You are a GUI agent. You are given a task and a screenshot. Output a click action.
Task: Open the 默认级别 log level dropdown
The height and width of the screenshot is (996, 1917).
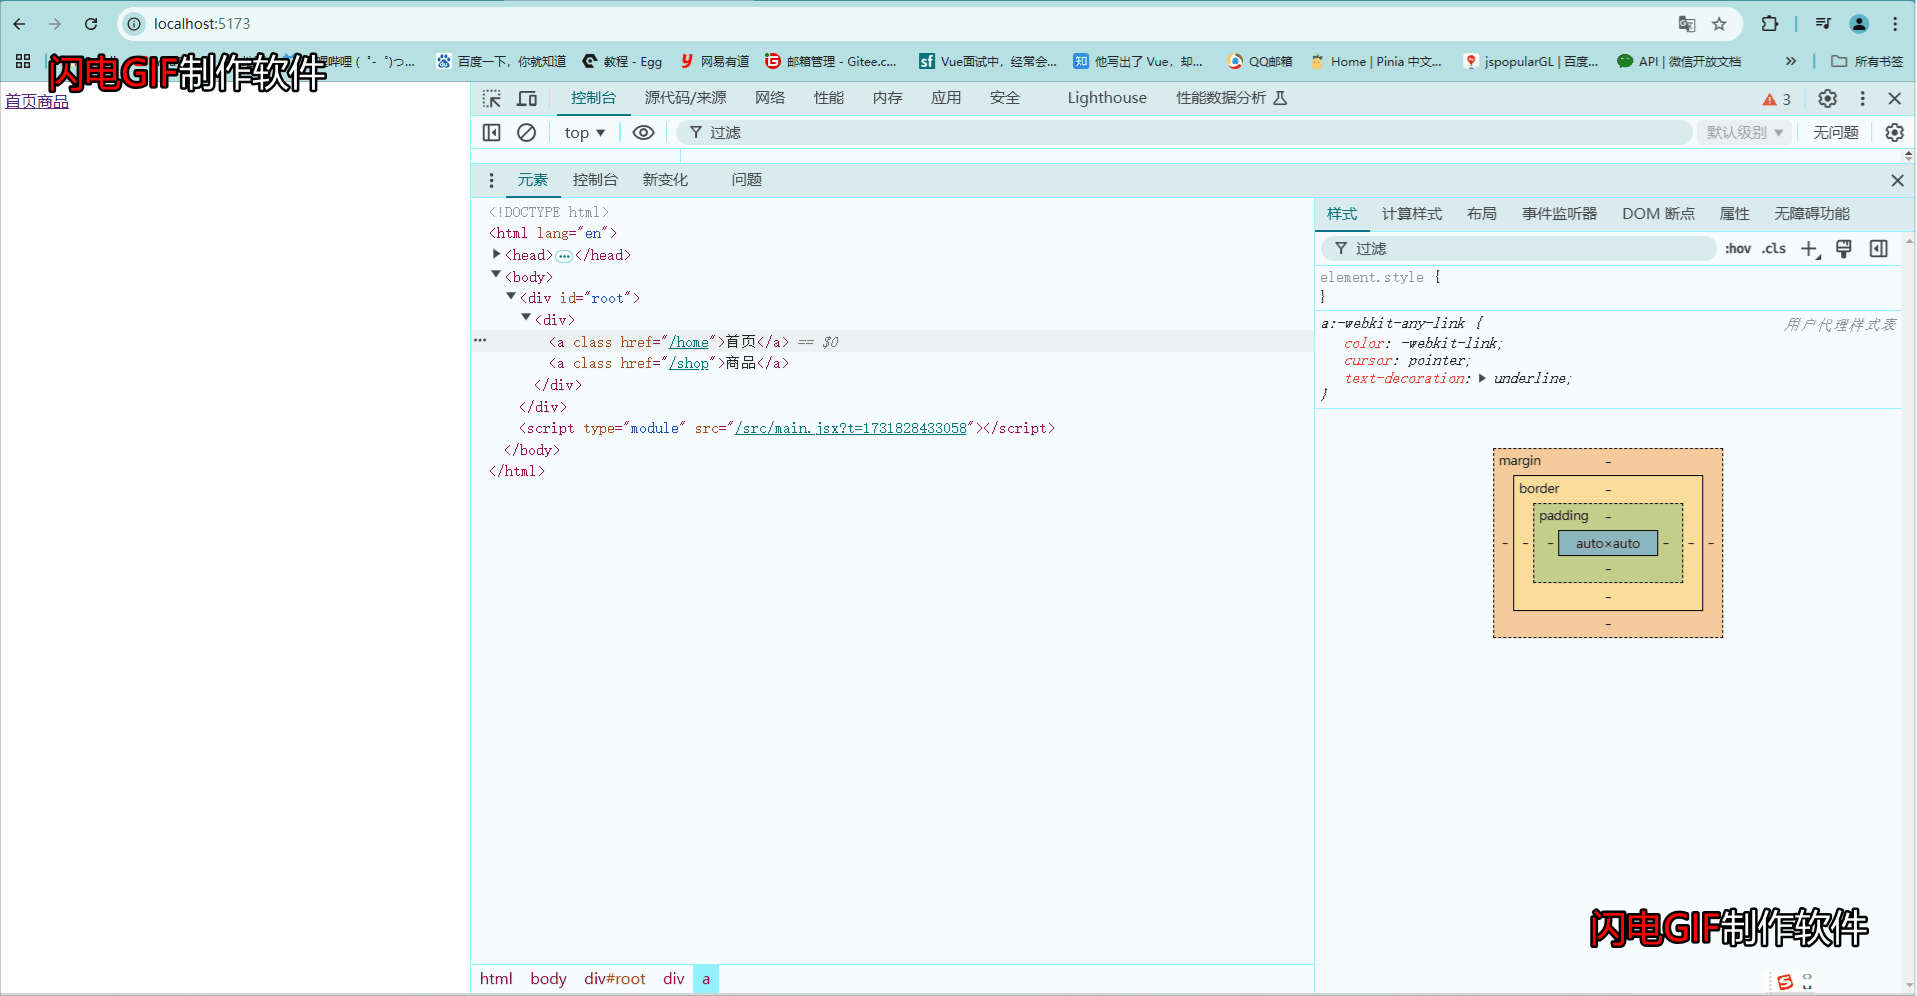(x=1743, y=132)
